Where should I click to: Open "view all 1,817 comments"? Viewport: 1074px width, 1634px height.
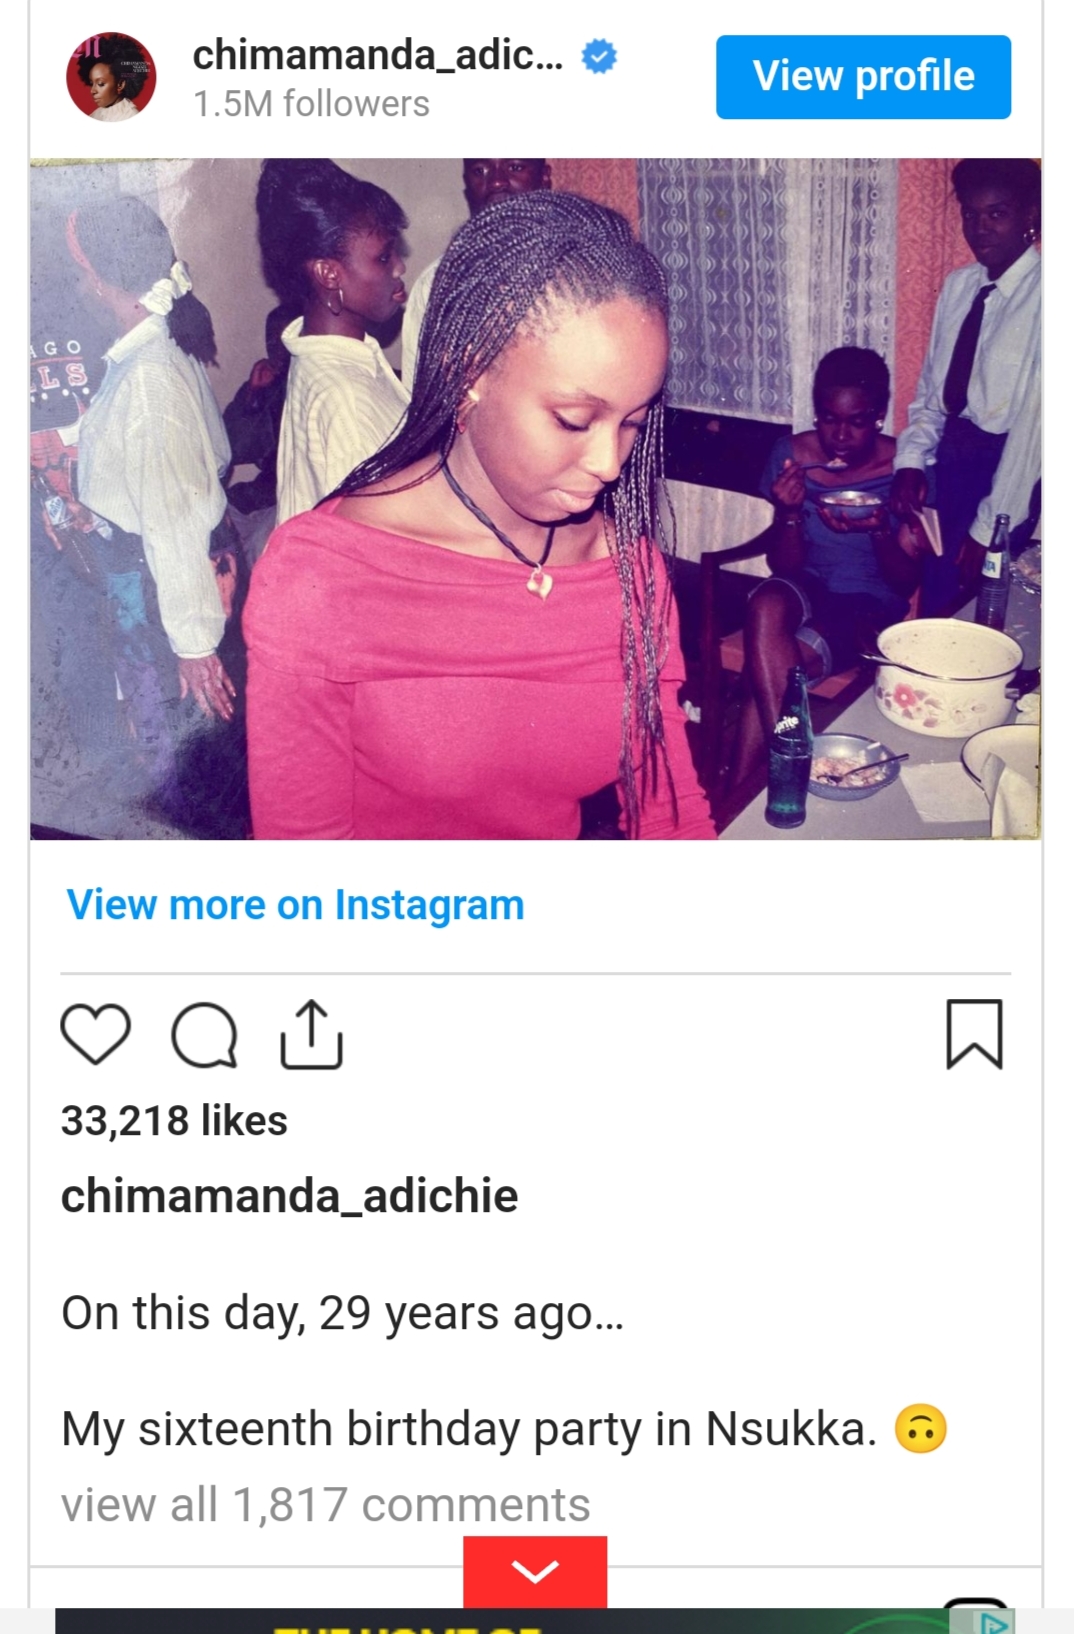coord(326,1505)
